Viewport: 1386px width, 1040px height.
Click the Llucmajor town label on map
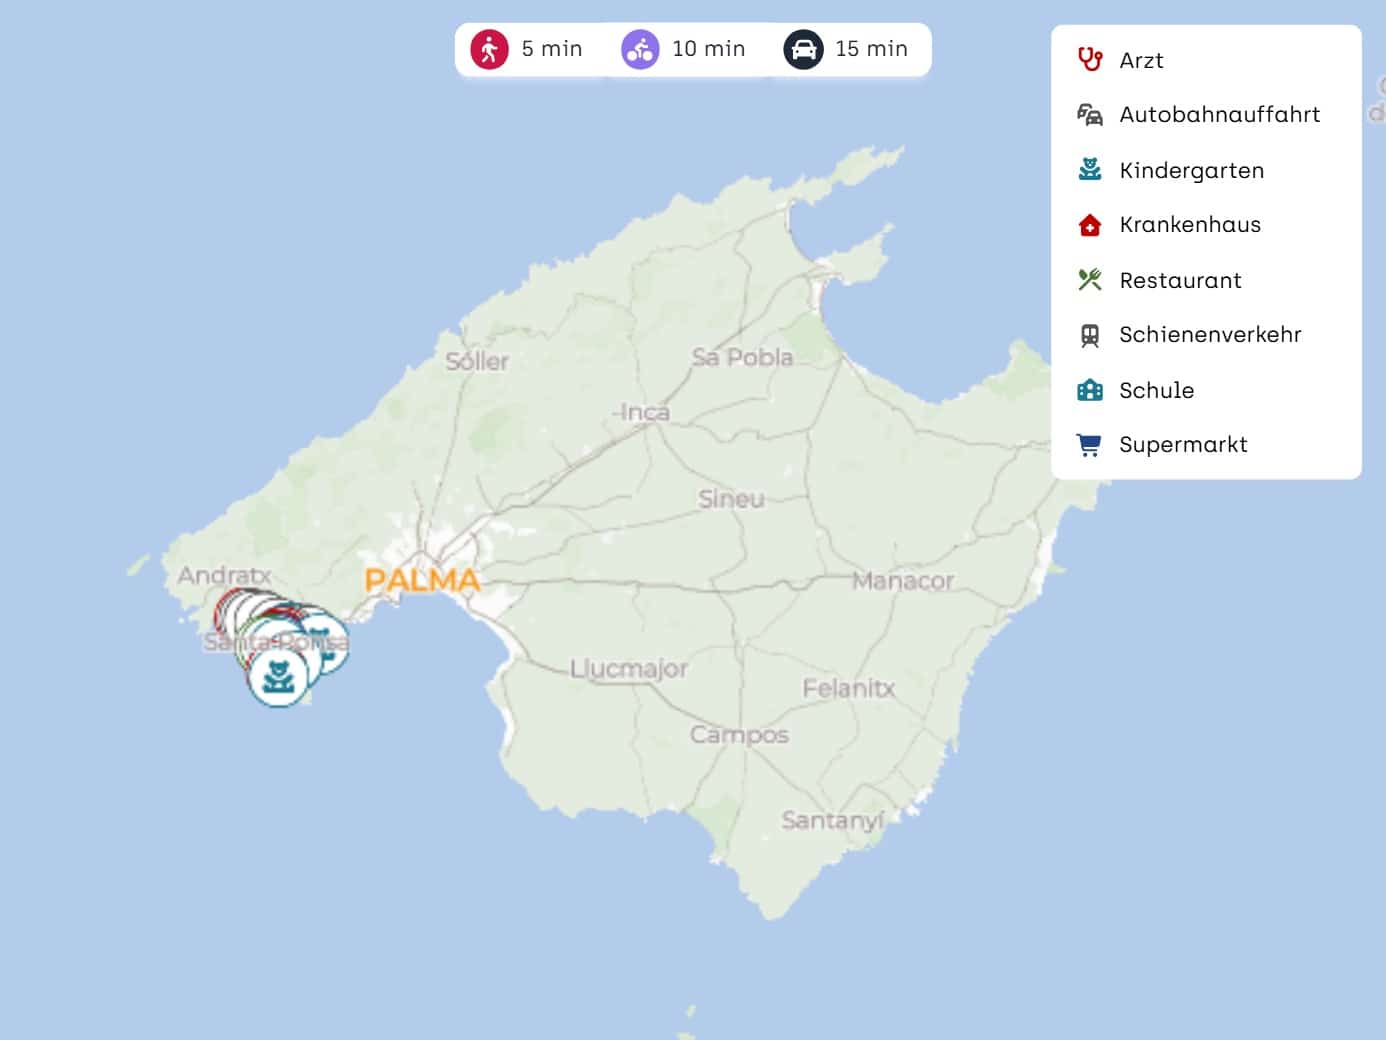pyautogui.click(x=628, y=669)
